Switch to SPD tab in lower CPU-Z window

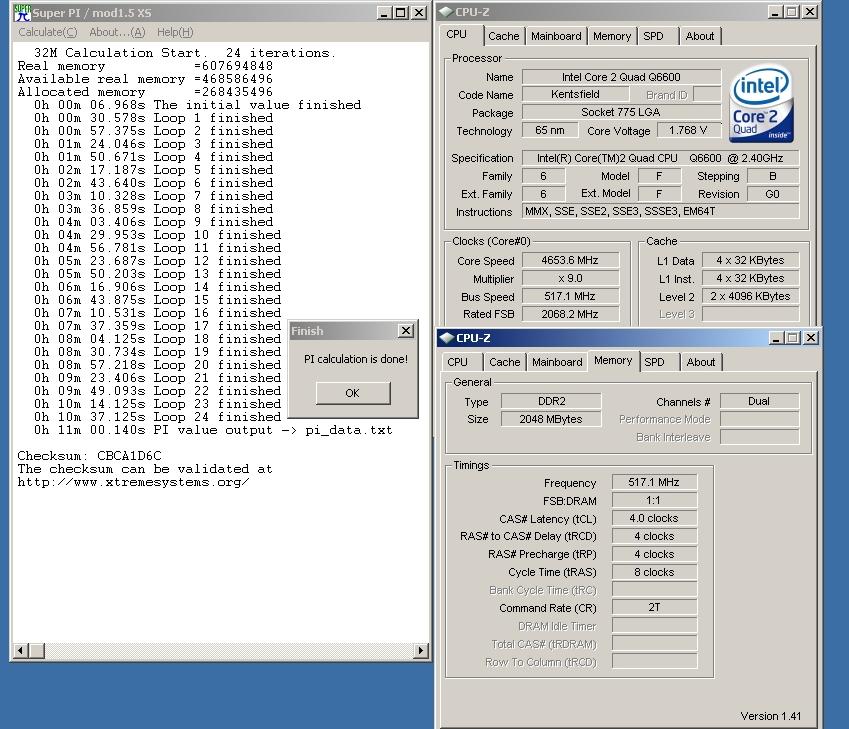tap(654, 362)
